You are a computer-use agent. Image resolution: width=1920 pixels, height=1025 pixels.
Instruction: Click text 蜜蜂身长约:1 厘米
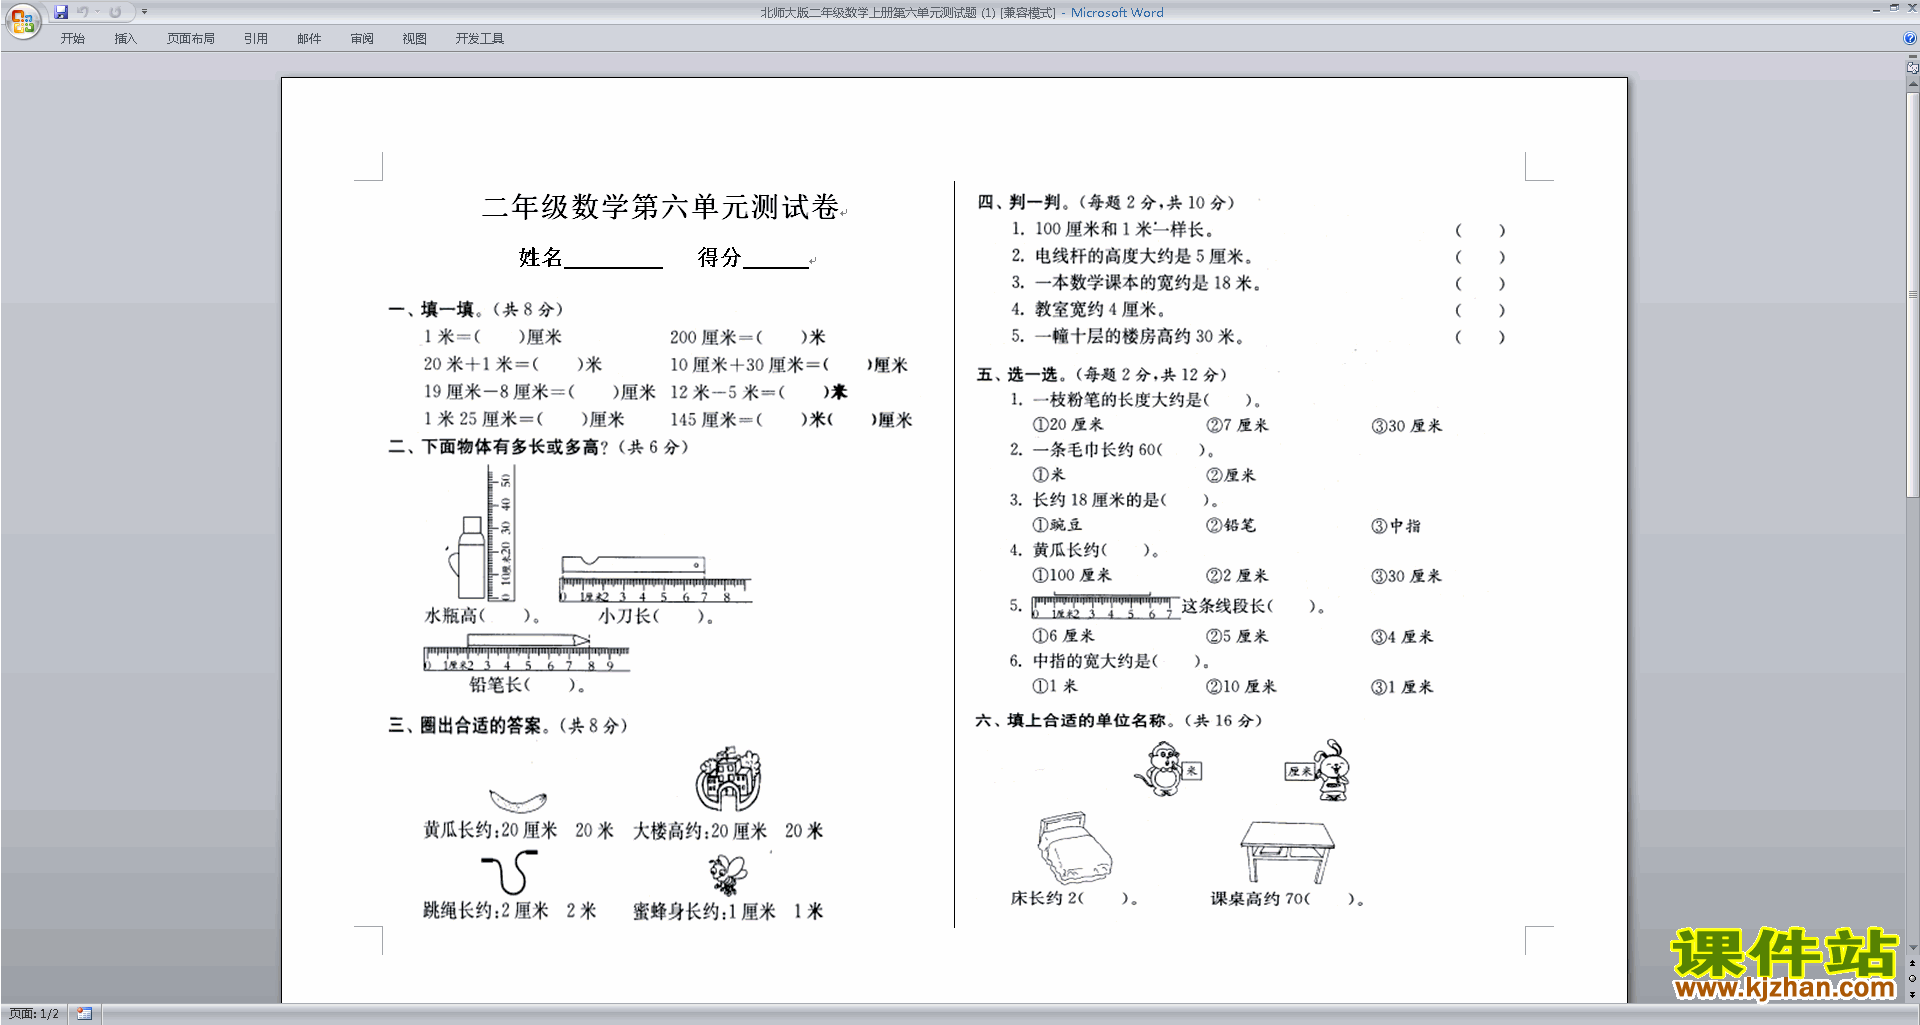pos(704,911)
